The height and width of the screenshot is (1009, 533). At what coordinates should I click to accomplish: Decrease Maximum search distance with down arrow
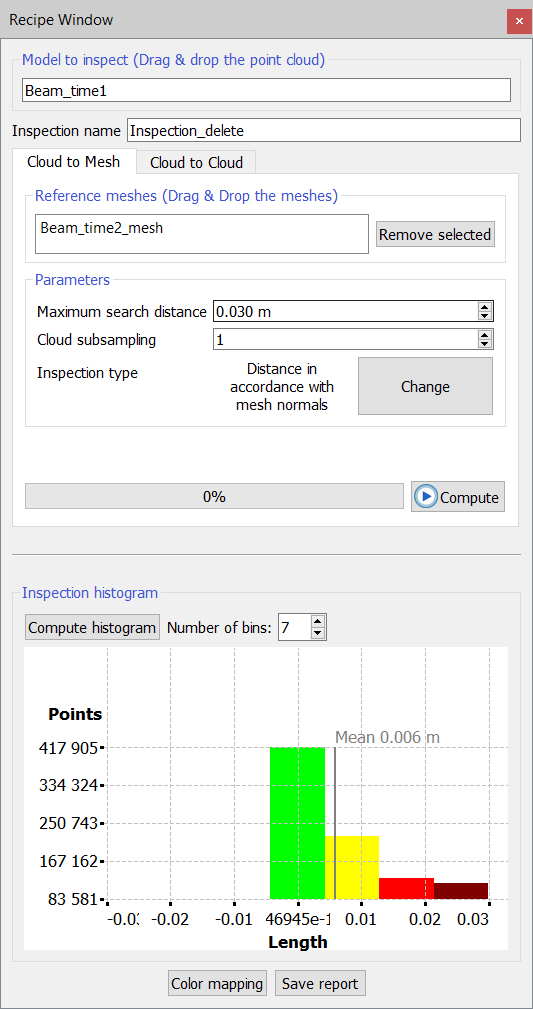coord(484,316)
